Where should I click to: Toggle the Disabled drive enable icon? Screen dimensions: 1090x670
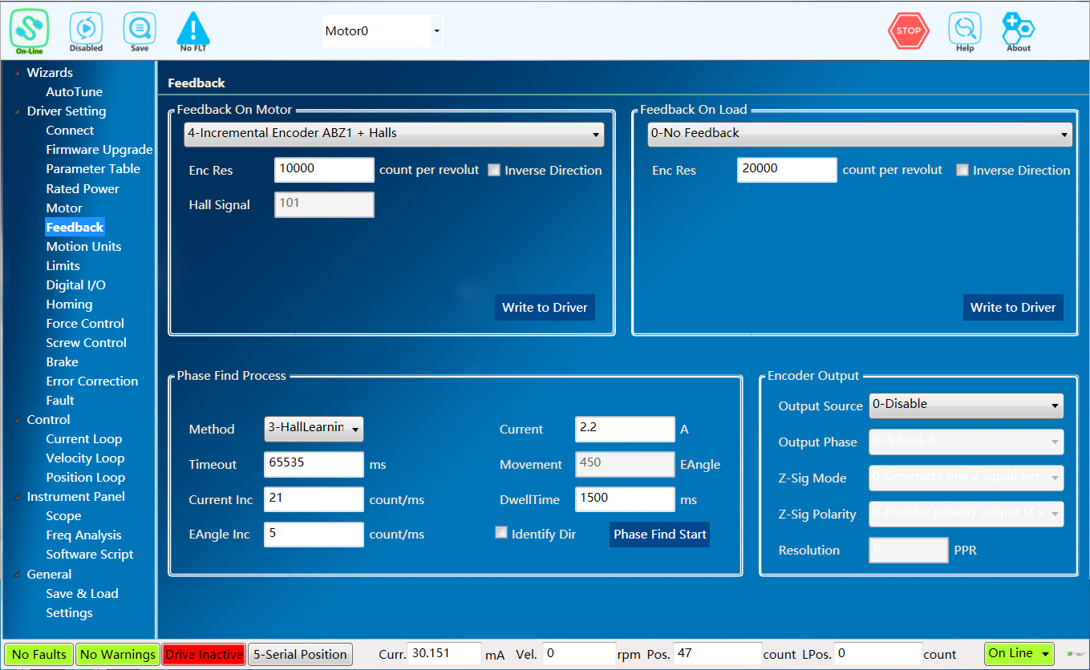(86, 31)
